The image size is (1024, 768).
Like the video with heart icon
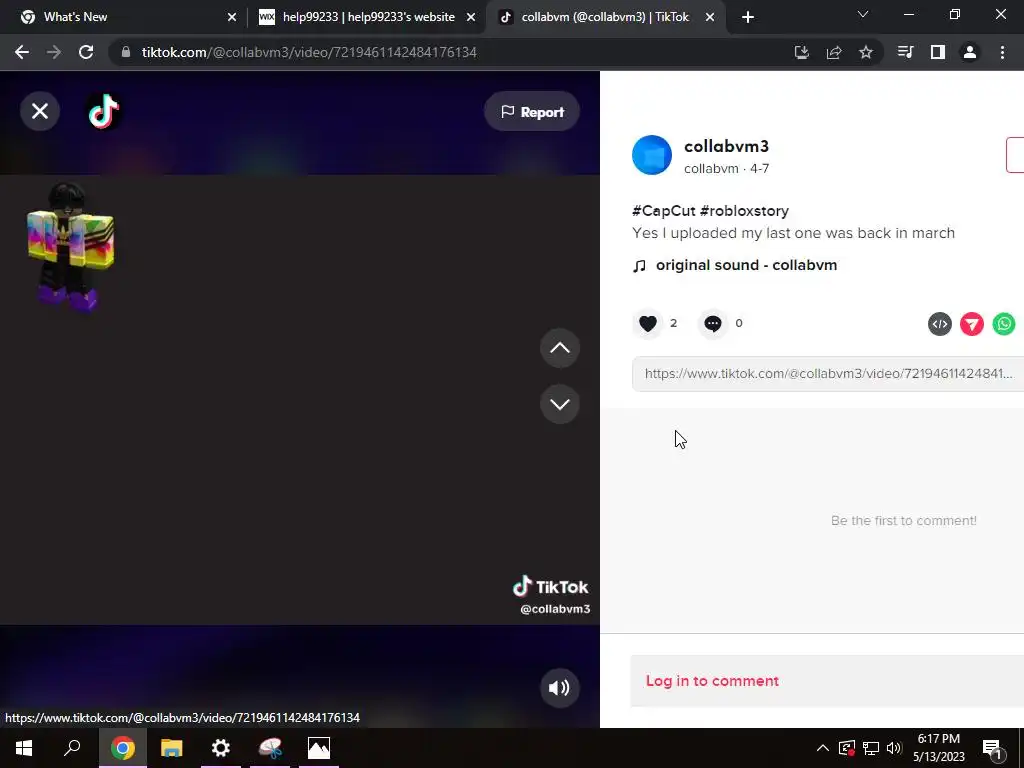pos(648,323)
